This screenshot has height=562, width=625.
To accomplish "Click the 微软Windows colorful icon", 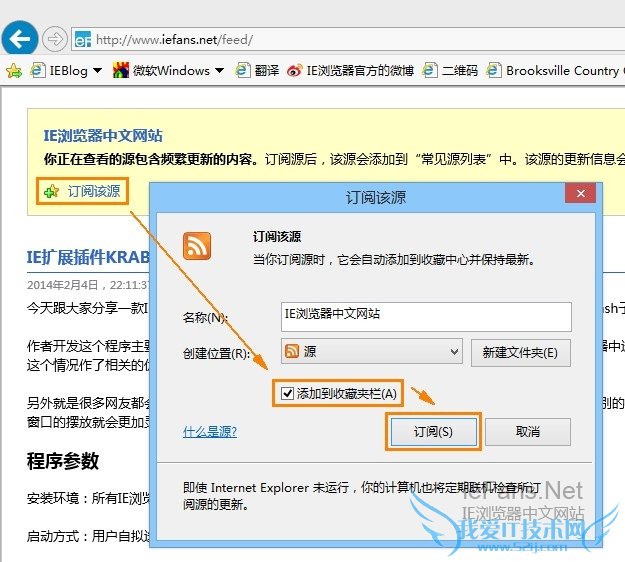I will coord(121,70).
